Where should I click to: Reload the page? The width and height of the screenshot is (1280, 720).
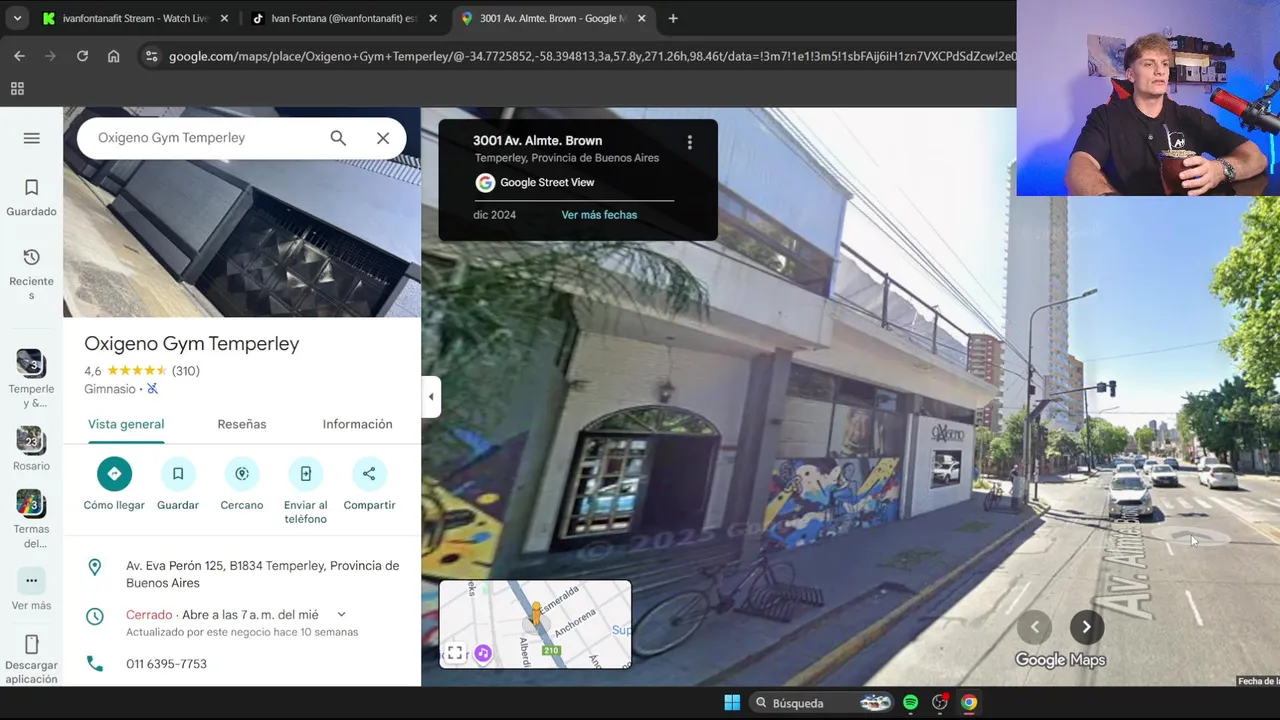tap(82, 56)
